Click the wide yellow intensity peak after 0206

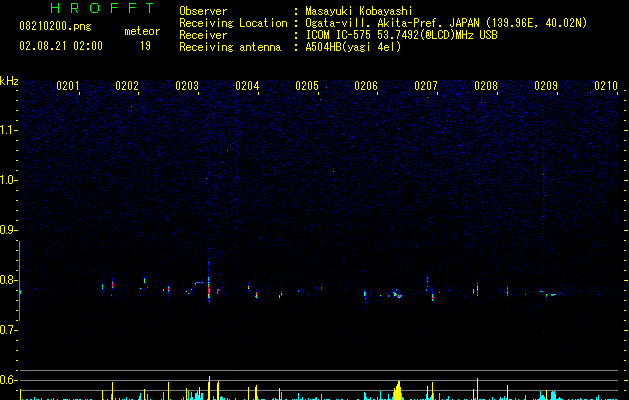pyautogui.click(x=398, y=391)
